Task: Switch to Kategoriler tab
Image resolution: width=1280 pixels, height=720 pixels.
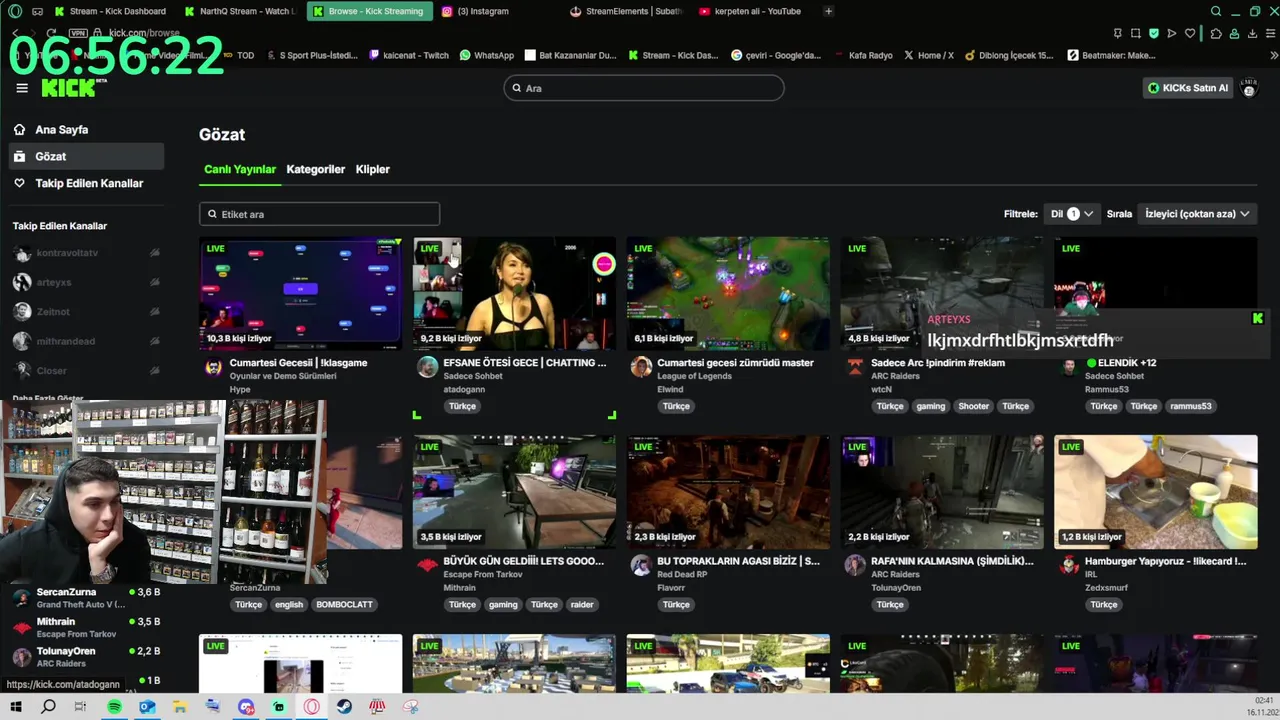Action: 316,169
